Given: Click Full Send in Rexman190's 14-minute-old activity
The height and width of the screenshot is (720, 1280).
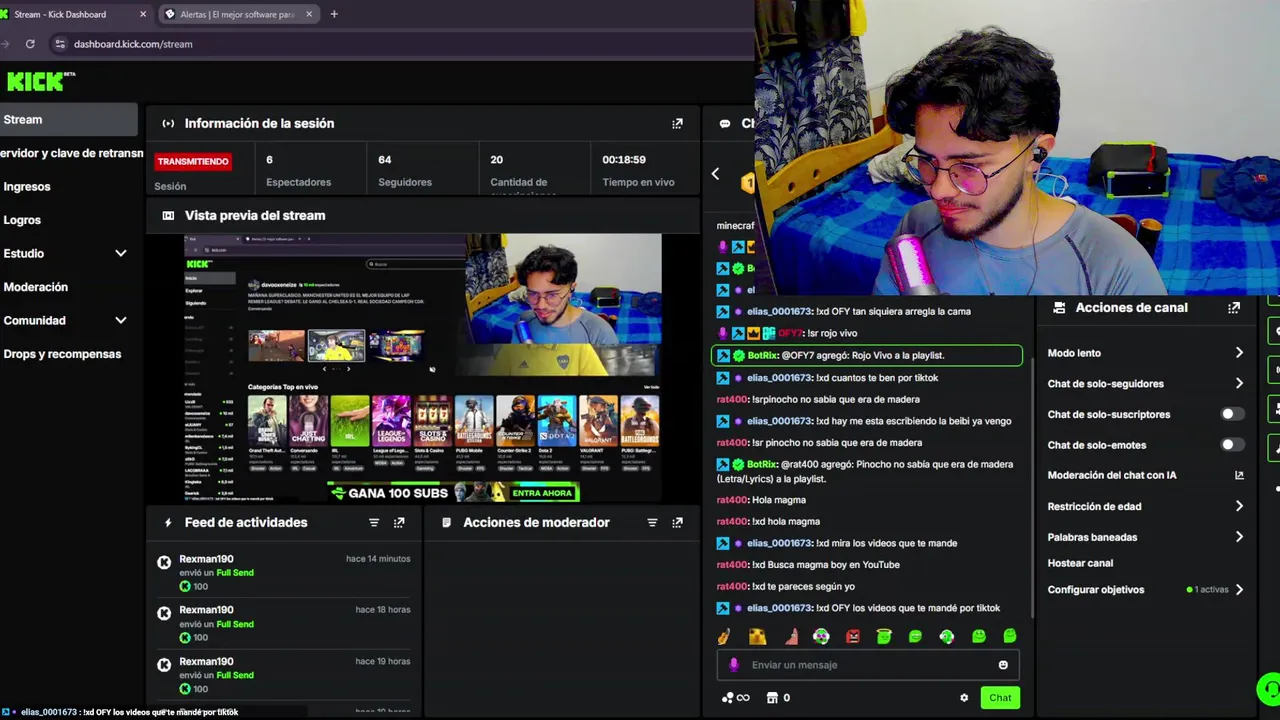Looking at the screenshot, I should tap(235, 573).
